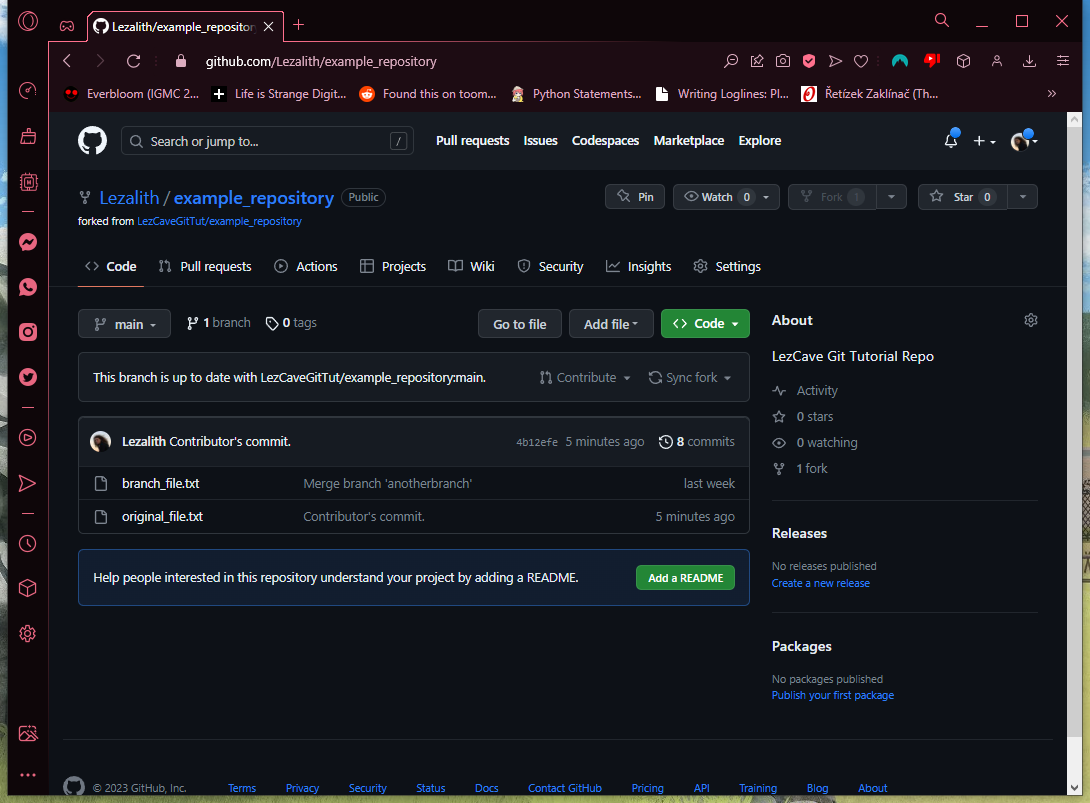Open the repository Insights tab
Image resolution: width=1090 pixels, height=803 pixels.
pos(638,266)
